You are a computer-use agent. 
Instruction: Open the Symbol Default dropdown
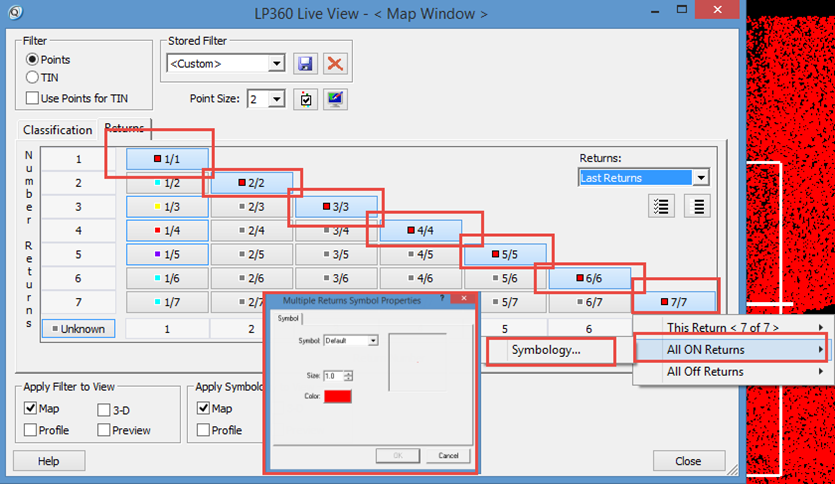click(x=373, y=341)
